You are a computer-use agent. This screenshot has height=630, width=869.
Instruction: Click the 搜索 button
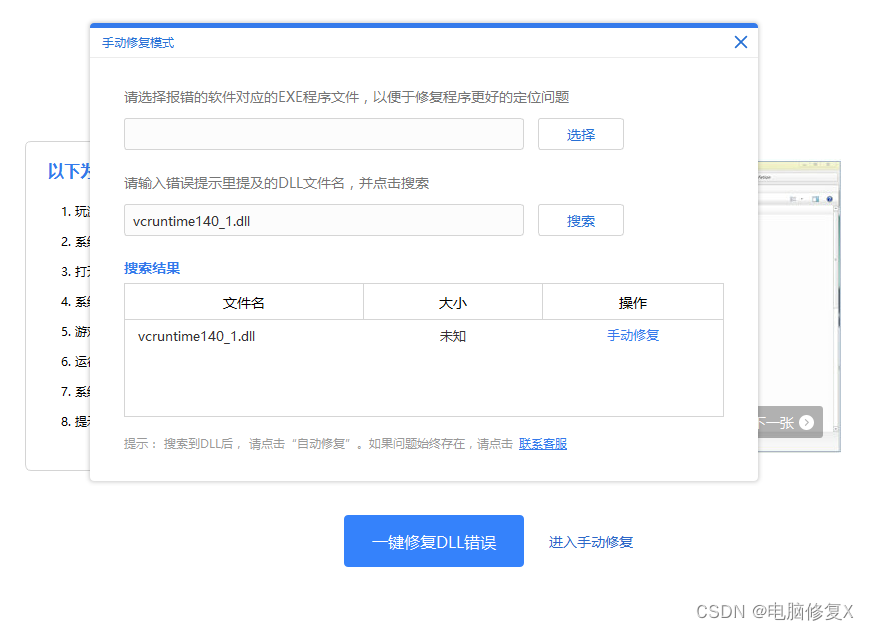(x=580, y=221)
